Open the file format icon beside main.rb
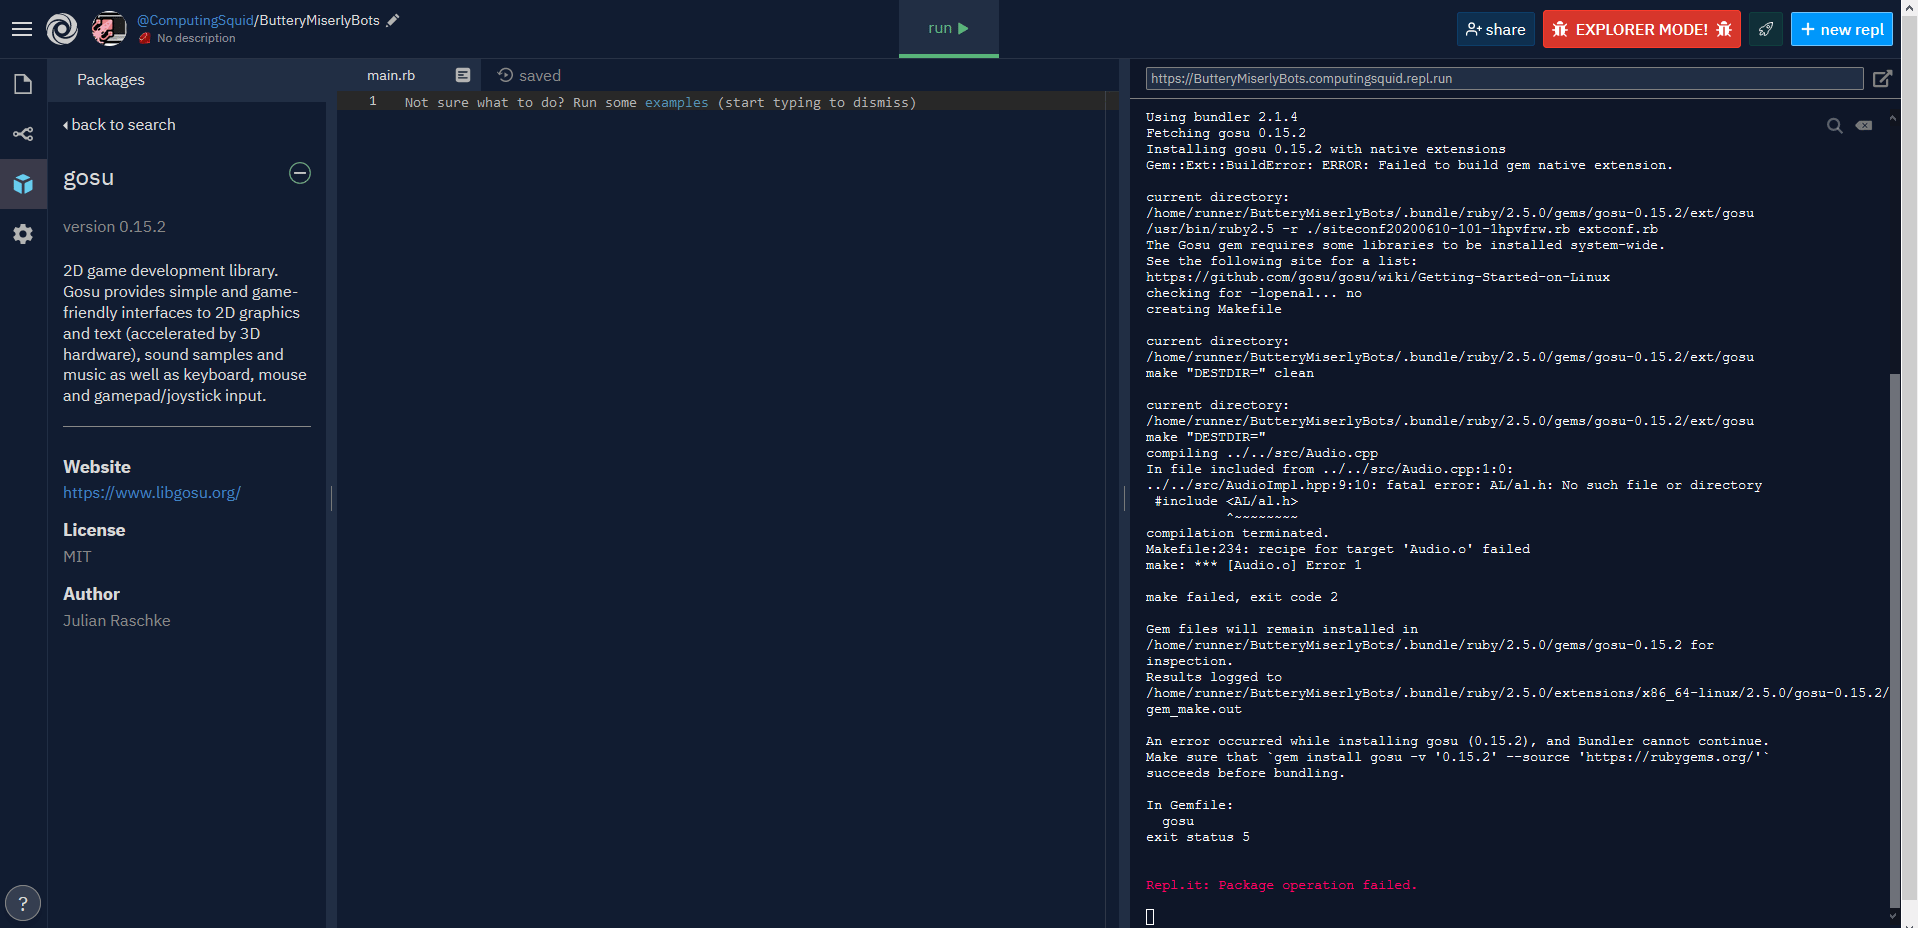The image size is (1918, 928). (x=463, y=75)
